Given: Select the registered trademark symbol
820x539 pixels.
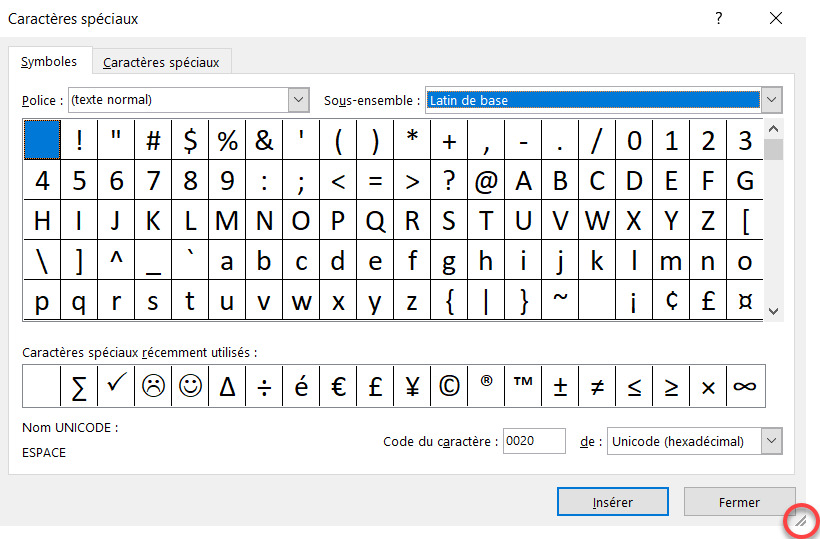Looking at the screenshot, I should 486,386.
